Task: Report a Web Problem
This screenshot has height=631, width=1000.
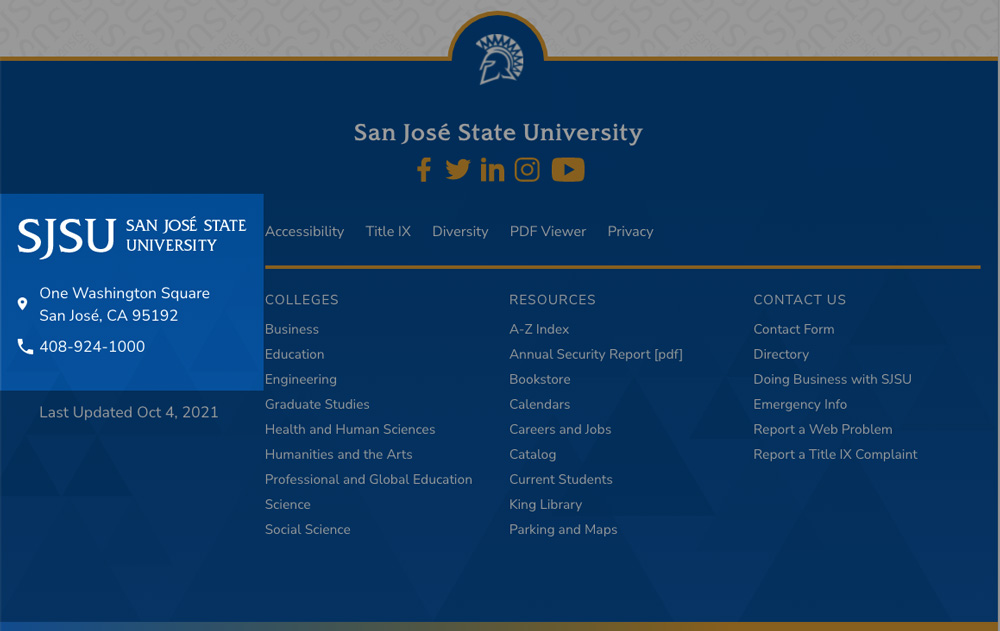Action: [823, 429]
